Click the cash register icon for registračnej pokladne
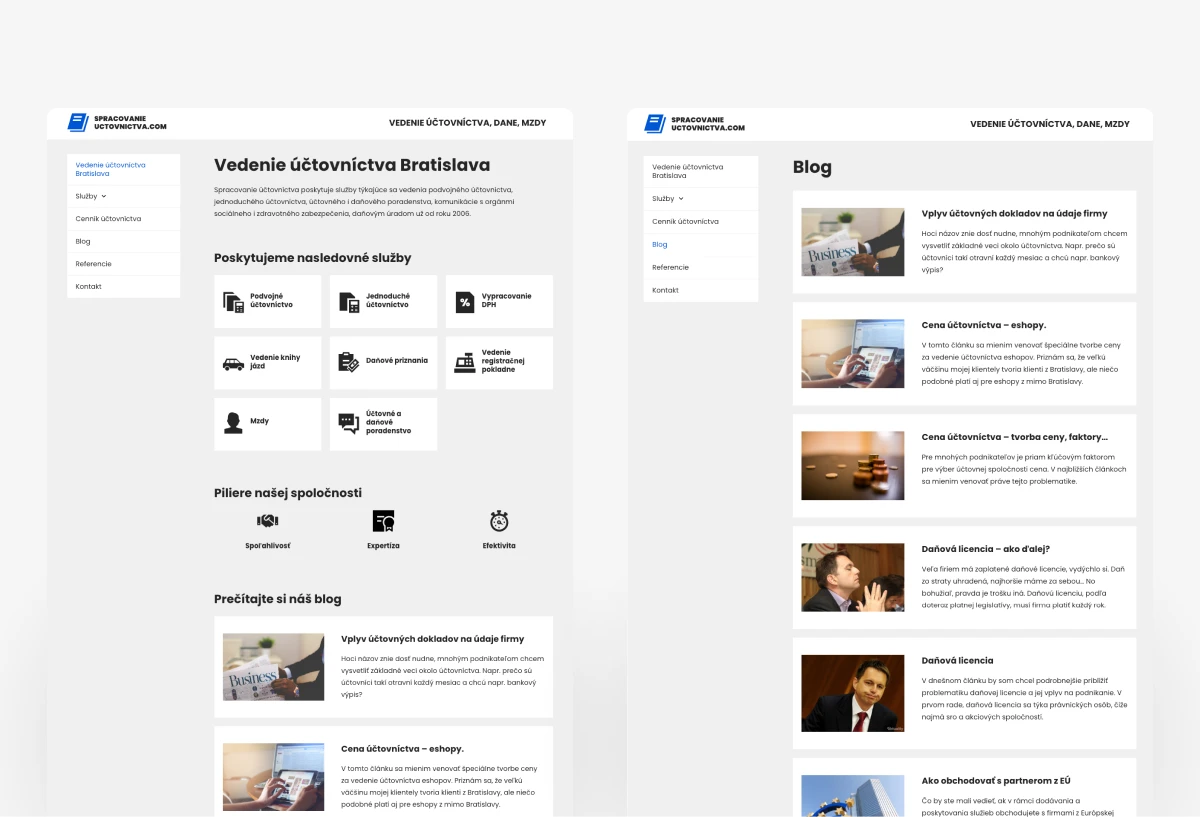Image resolution: width=1200 pixels, height=817 pixels. pos(465,362)
